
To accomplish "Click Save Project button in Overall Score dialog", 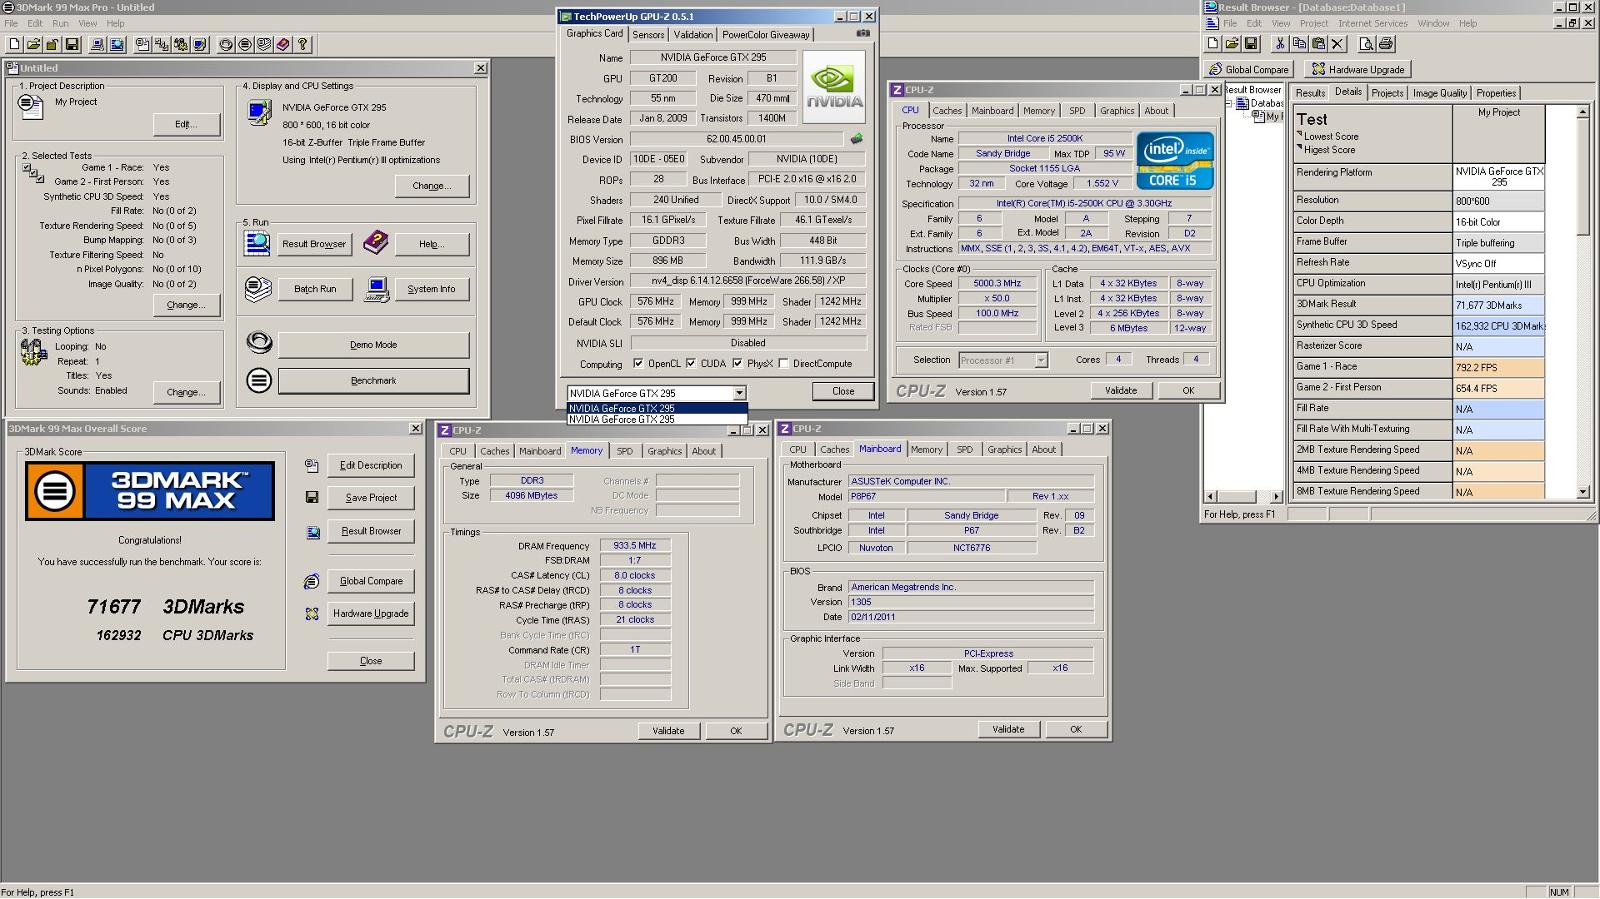I will click(371, 498).
